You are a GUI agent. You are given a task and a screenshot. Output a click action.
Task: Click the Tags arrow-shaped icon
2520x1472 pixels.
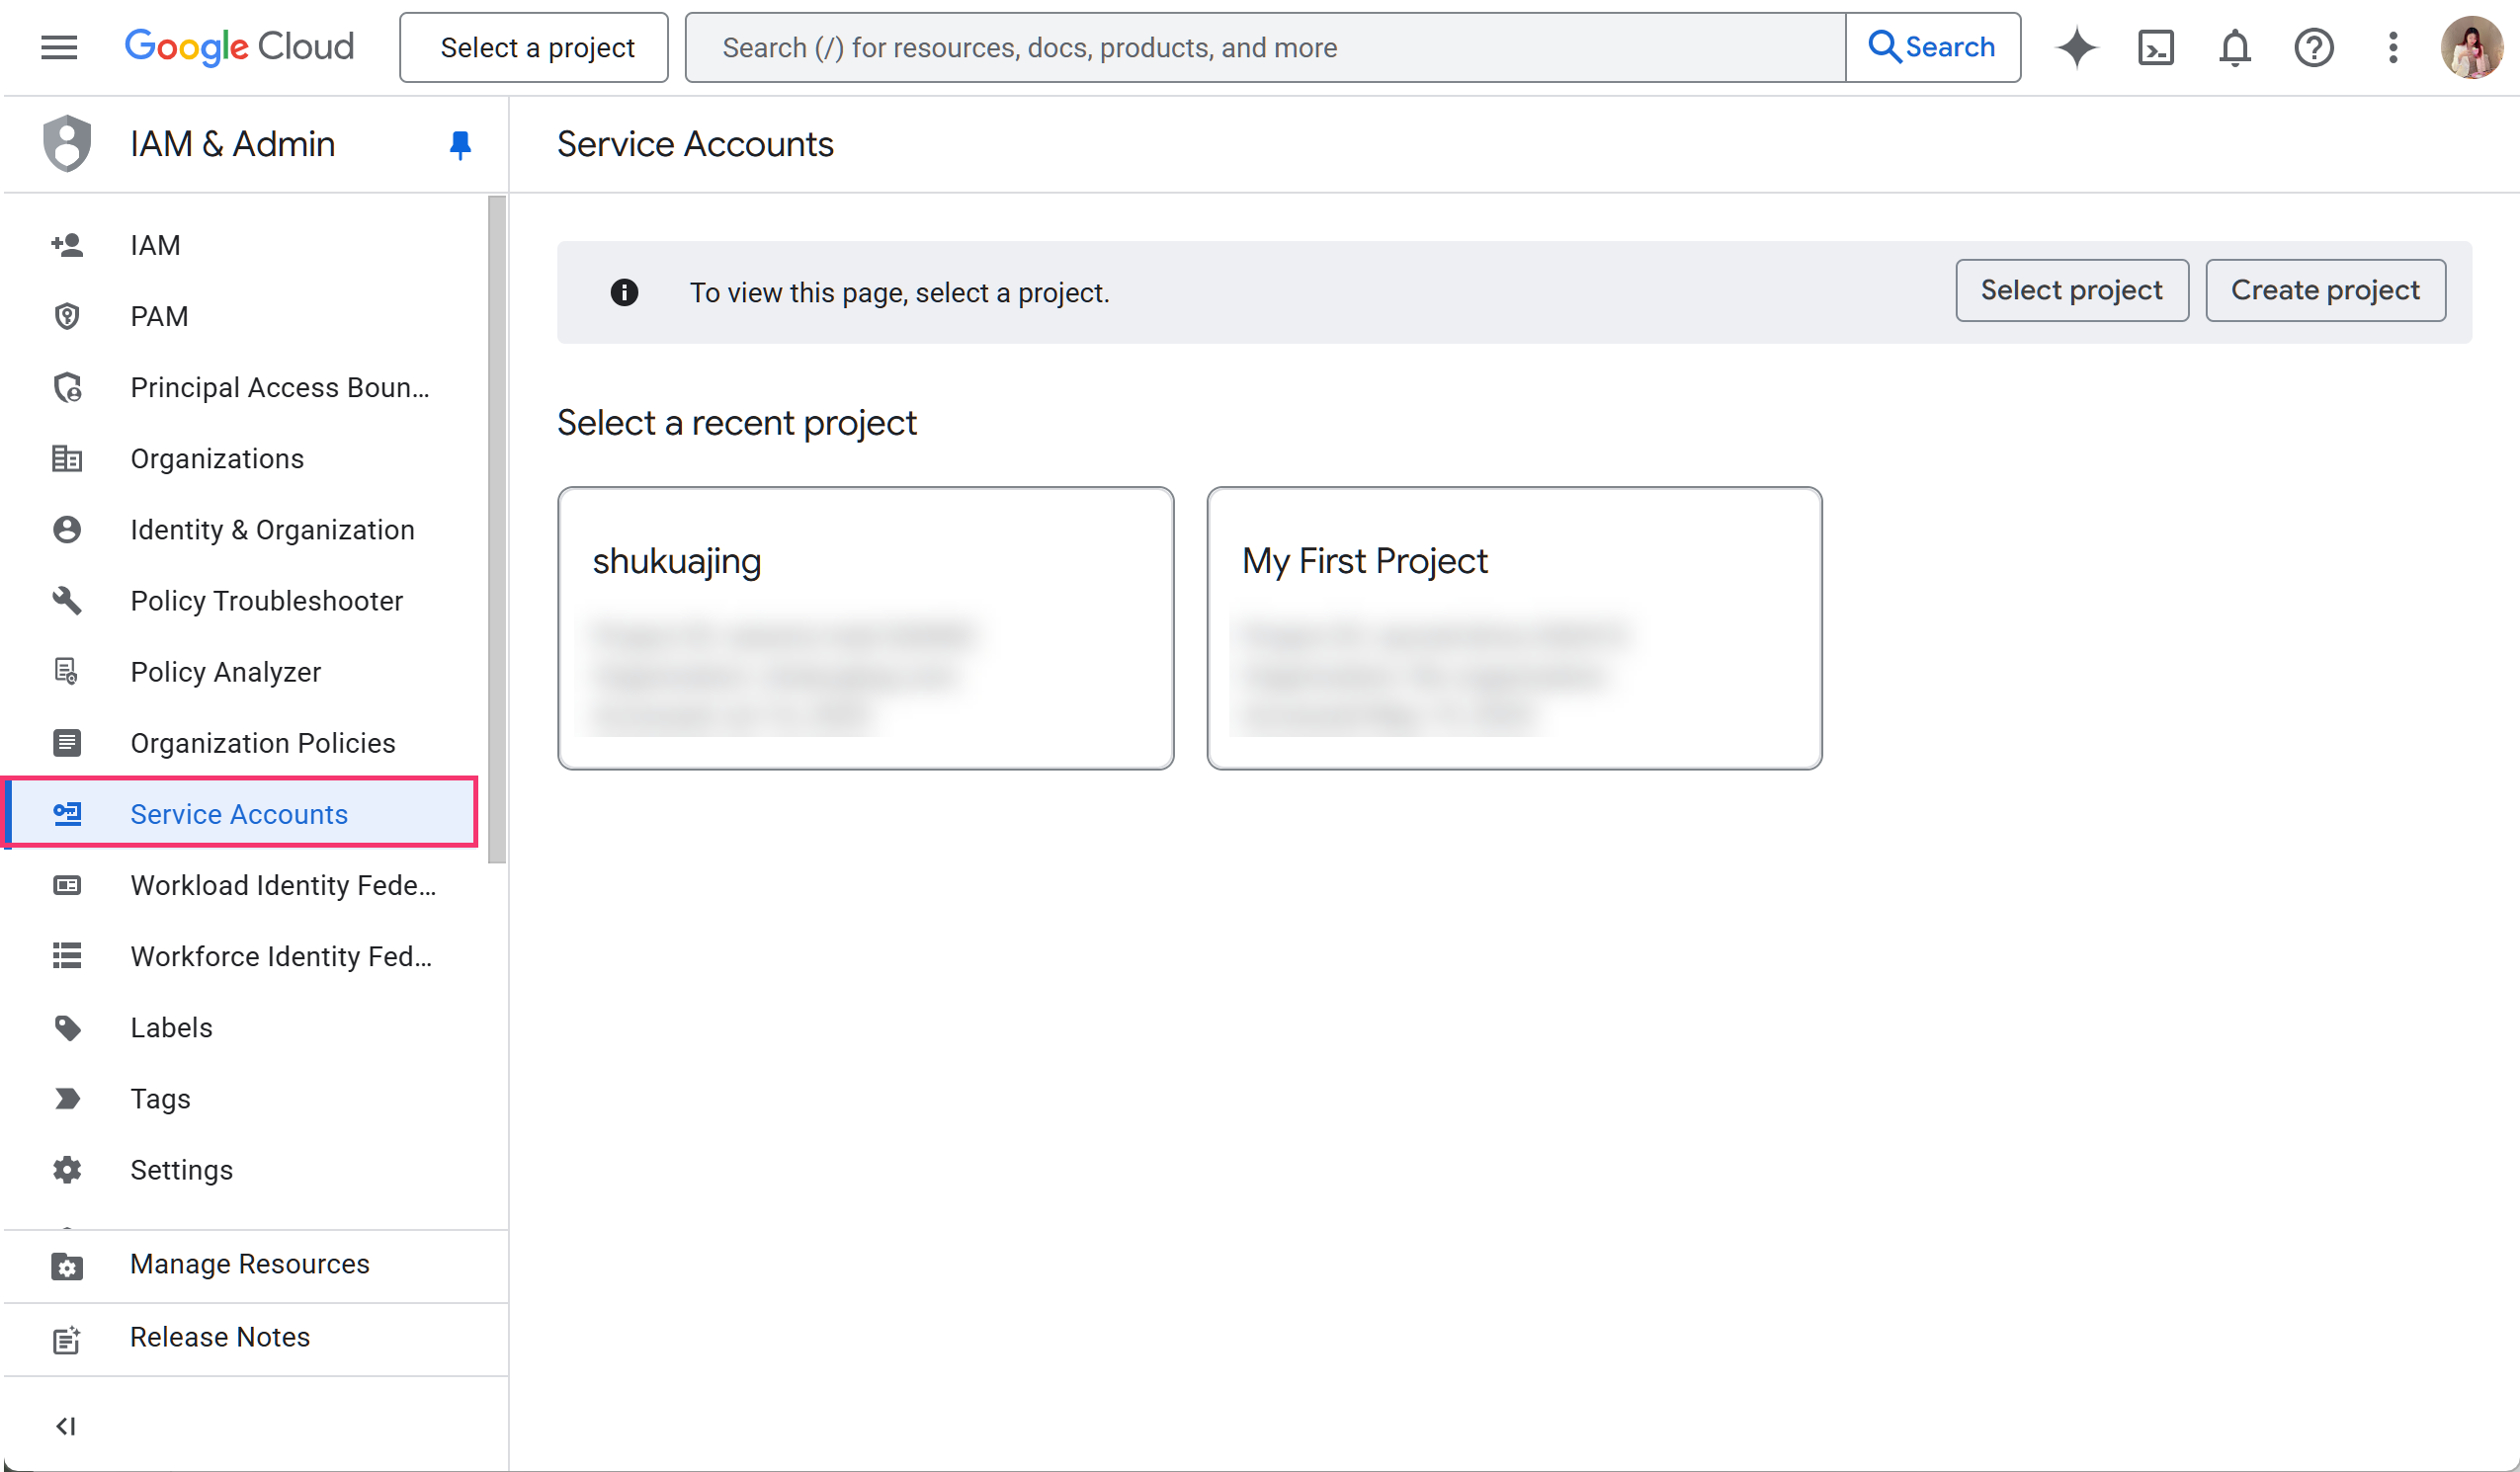click(x=67, y=1098)
